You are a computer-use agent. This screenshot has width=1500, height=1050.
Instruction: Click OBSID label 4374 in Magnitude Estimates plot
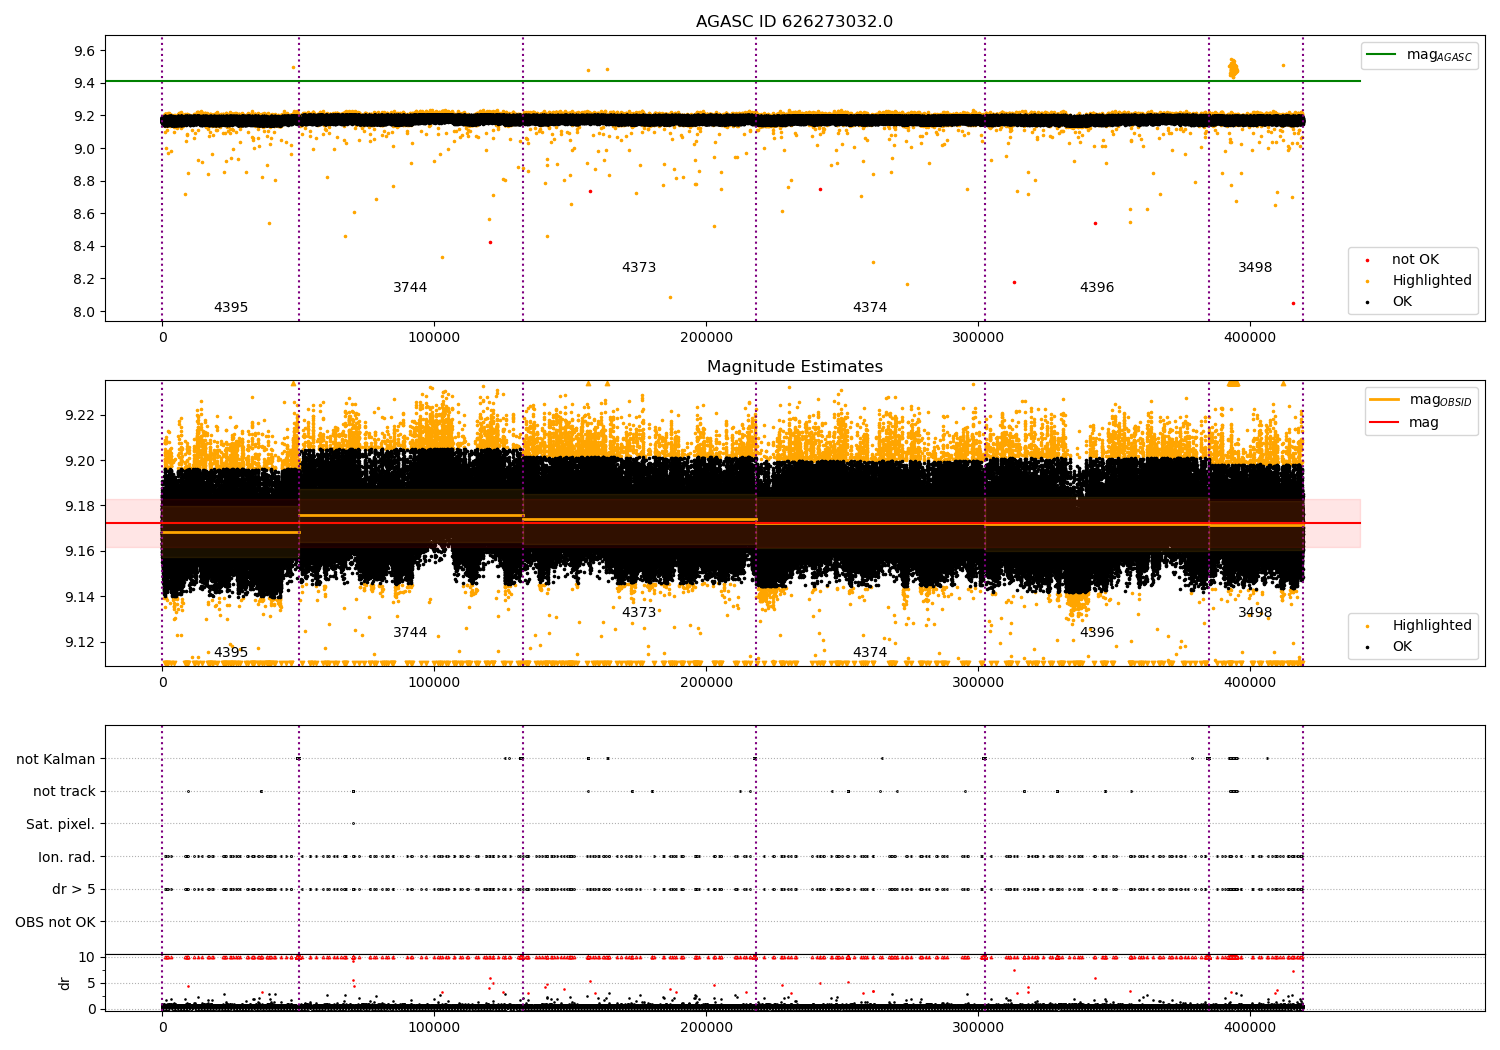pos(870,652)
